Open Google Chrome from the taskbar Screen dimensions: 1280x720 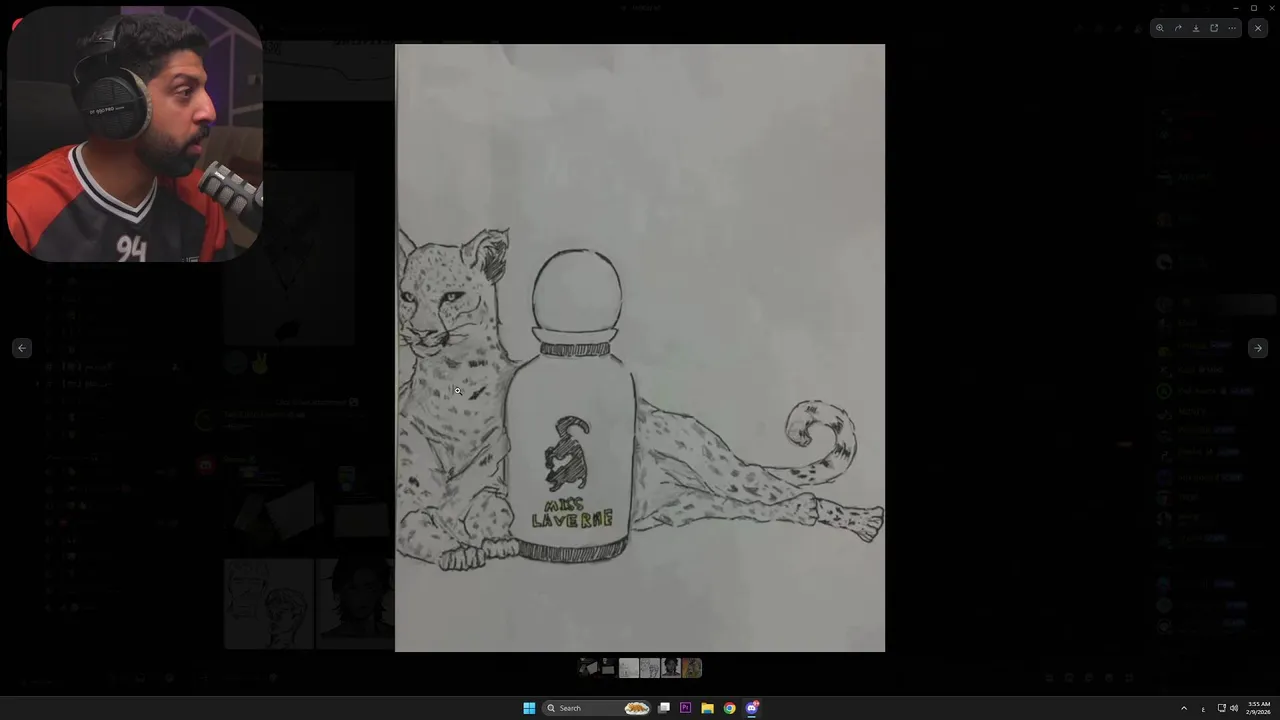pos(729,708)
